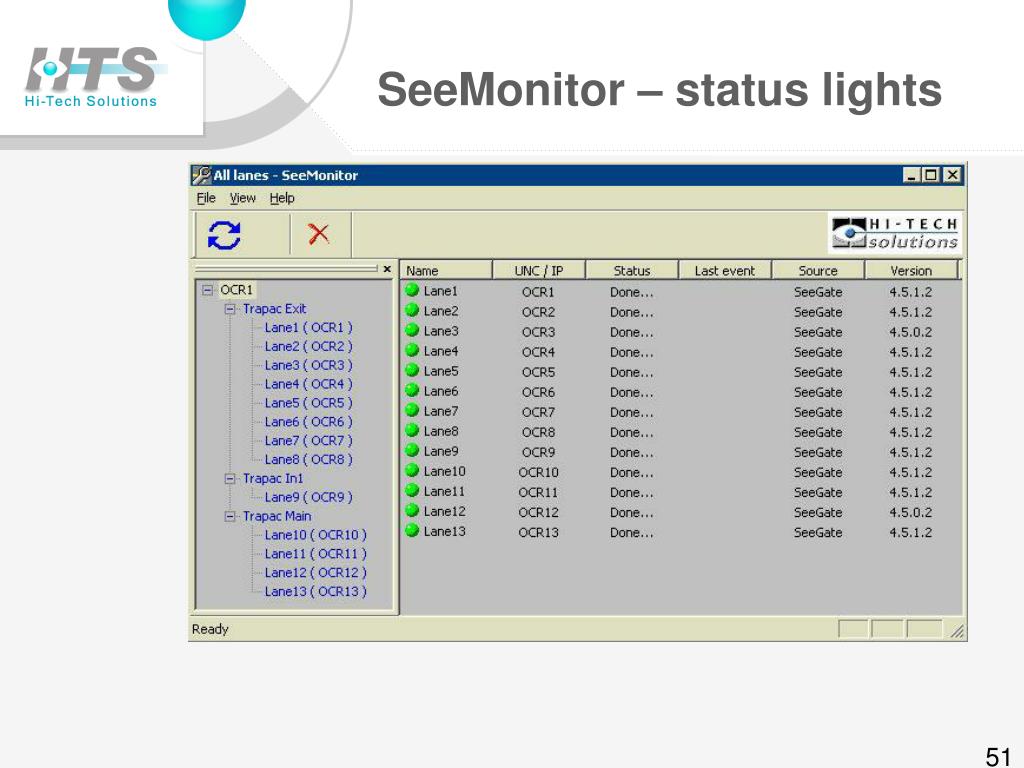The height and width of the screenshot is (768, 1024).
Task: Sort by the Status column header
Action: (632, 270)
